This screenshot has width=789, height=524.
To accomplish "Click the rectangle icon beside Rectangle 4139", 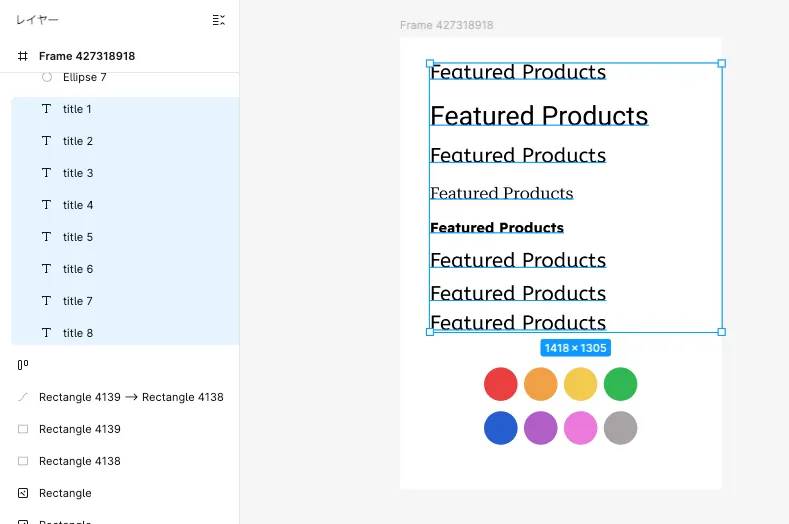I will point(23,429).
